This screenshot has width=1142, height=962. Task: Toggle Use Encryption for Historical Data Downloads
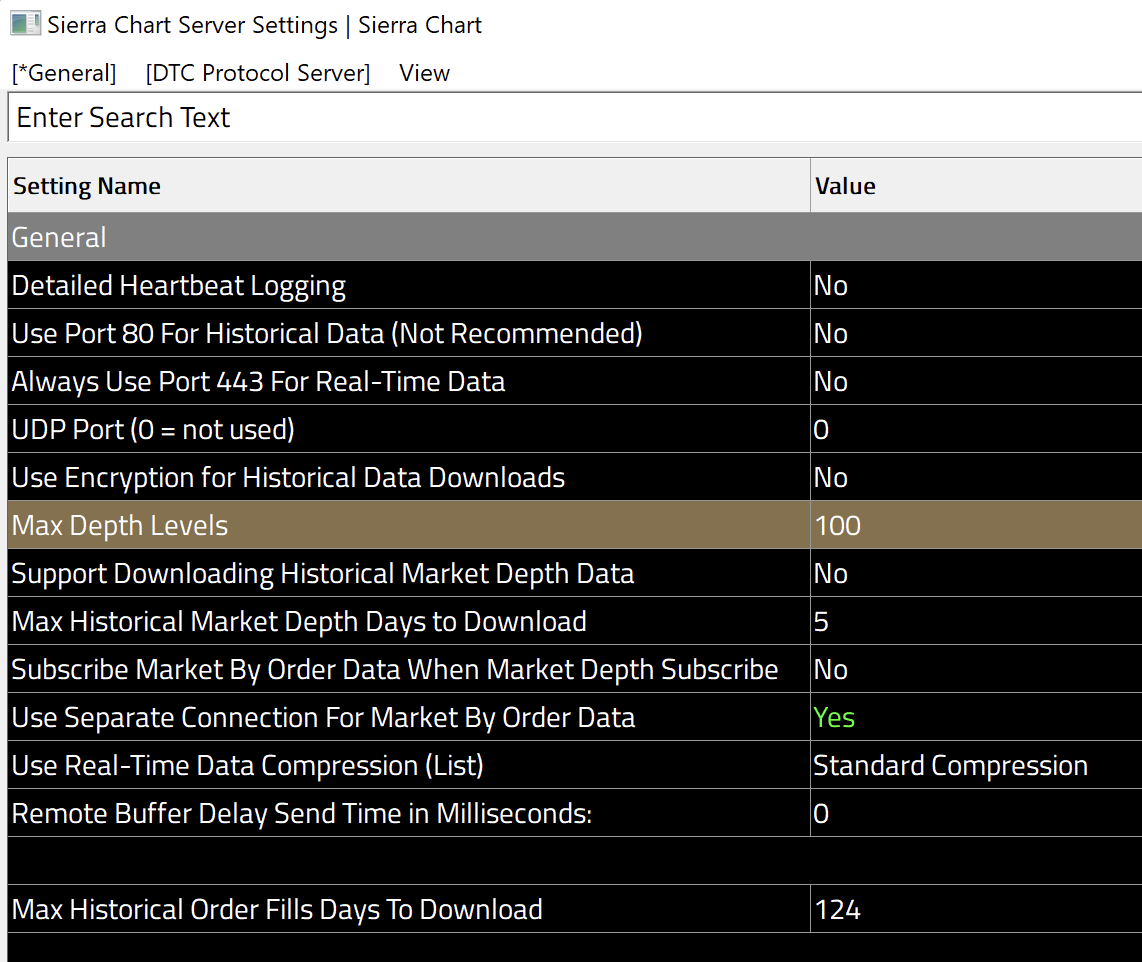831,478
